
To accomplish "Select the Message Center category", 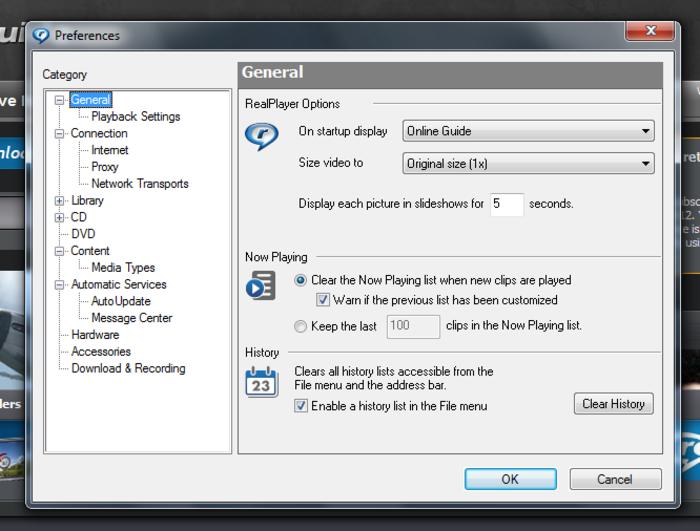I will [131, 318].
